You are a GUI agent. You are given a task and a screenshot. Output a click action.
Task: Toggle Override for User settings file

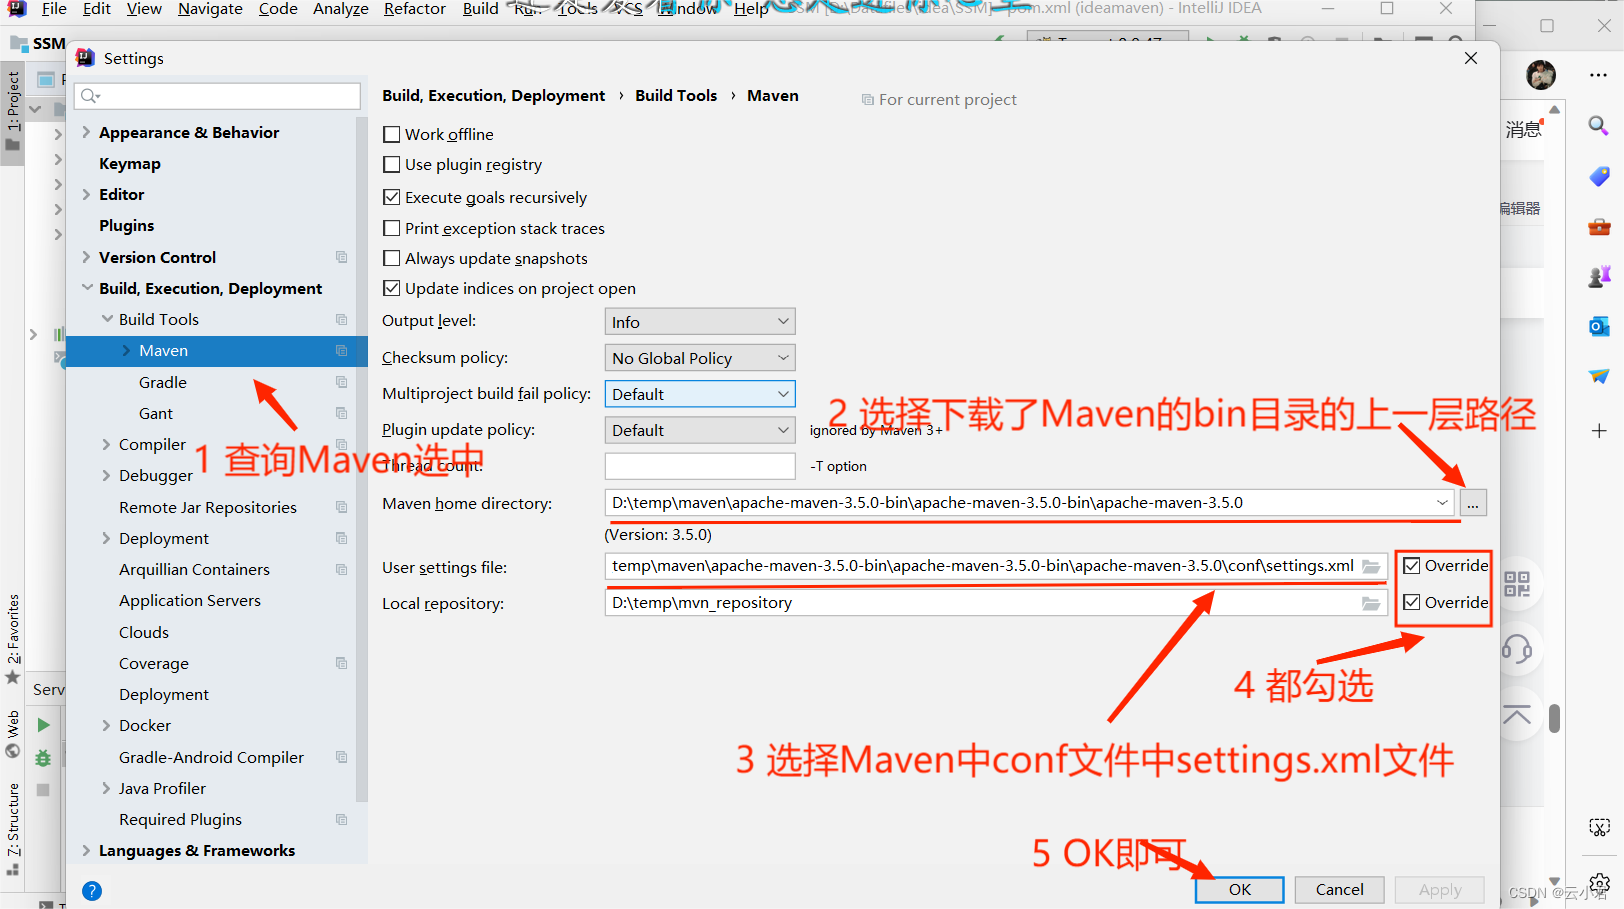(1412, 566)
